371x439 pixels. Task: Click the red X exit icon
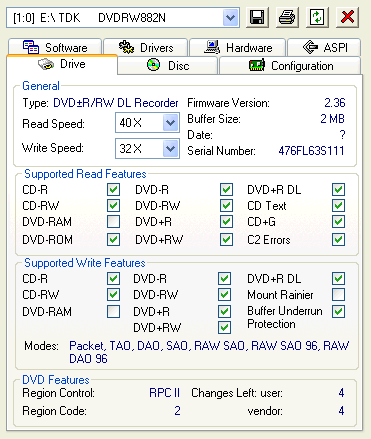(347, 17)
